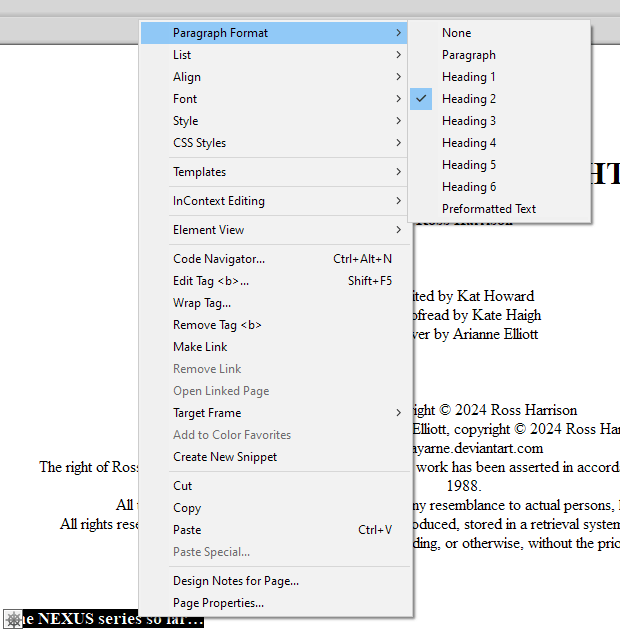The image size is (620, 643).
Task: Open Design Notes for Page
Action: (x=236, y=581)
